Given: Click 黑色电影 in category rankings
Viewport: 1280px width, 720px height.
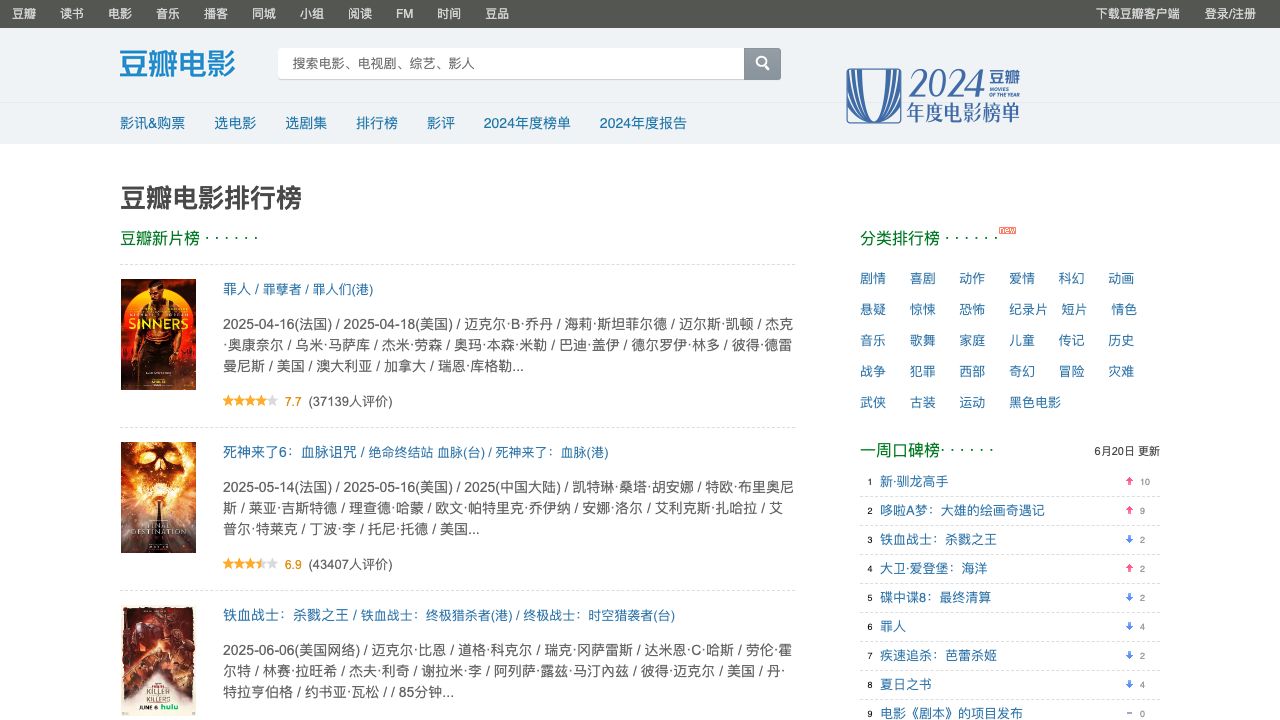Looking at the screenshot, I should 1034,402.
